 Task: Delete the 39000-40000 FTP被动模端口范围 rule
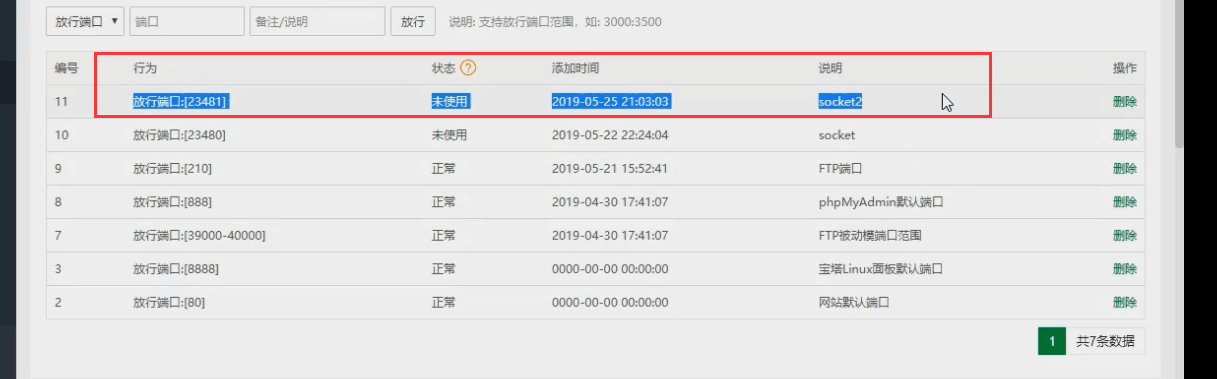point(1124,235)
